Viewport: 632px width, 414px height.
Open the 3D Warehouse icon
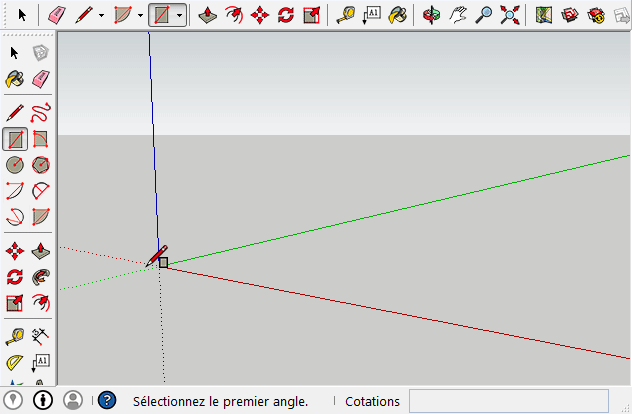[570, 15]
